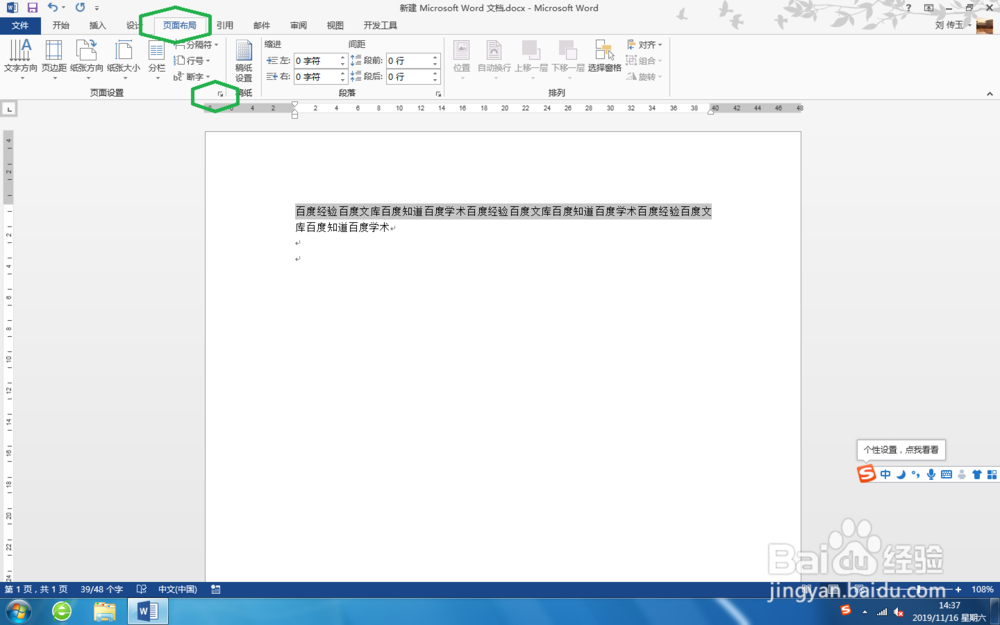
Task: Click the macro recording icon in status bar
Action: 216,590
